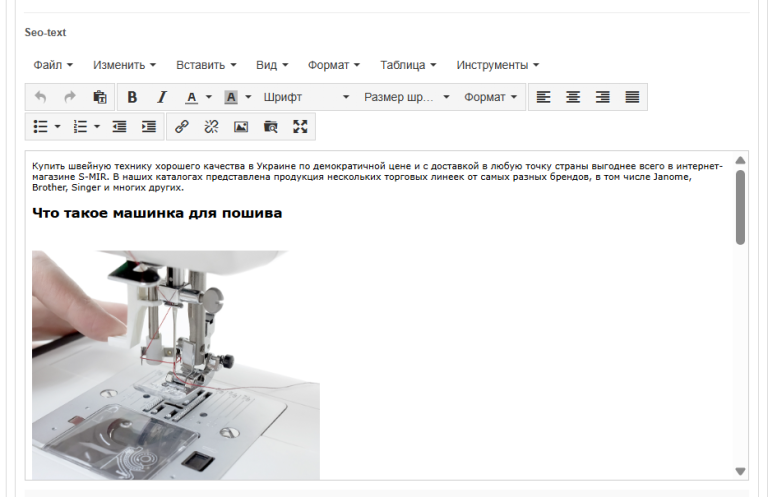The height and width of the screenshot is (497, 768).
Task: Remove link with the unlink icon
Action: (211, 127)
